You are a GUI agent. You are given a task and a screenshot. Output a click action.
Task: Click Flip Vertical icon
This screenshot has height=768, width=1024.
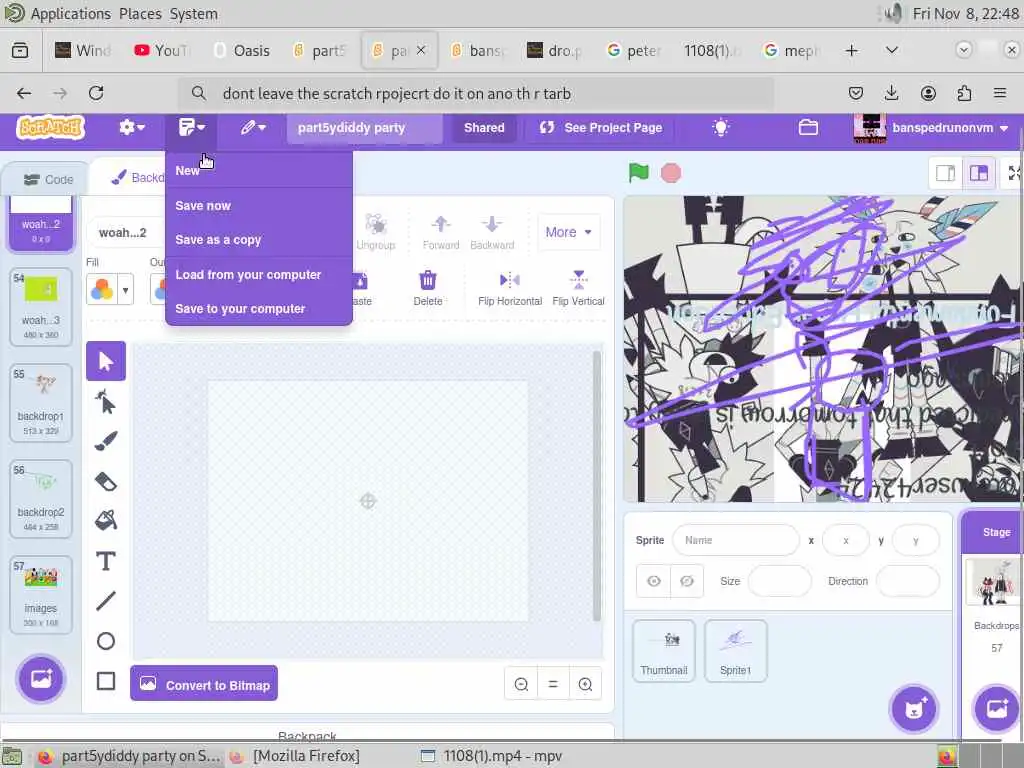(579, 287)
